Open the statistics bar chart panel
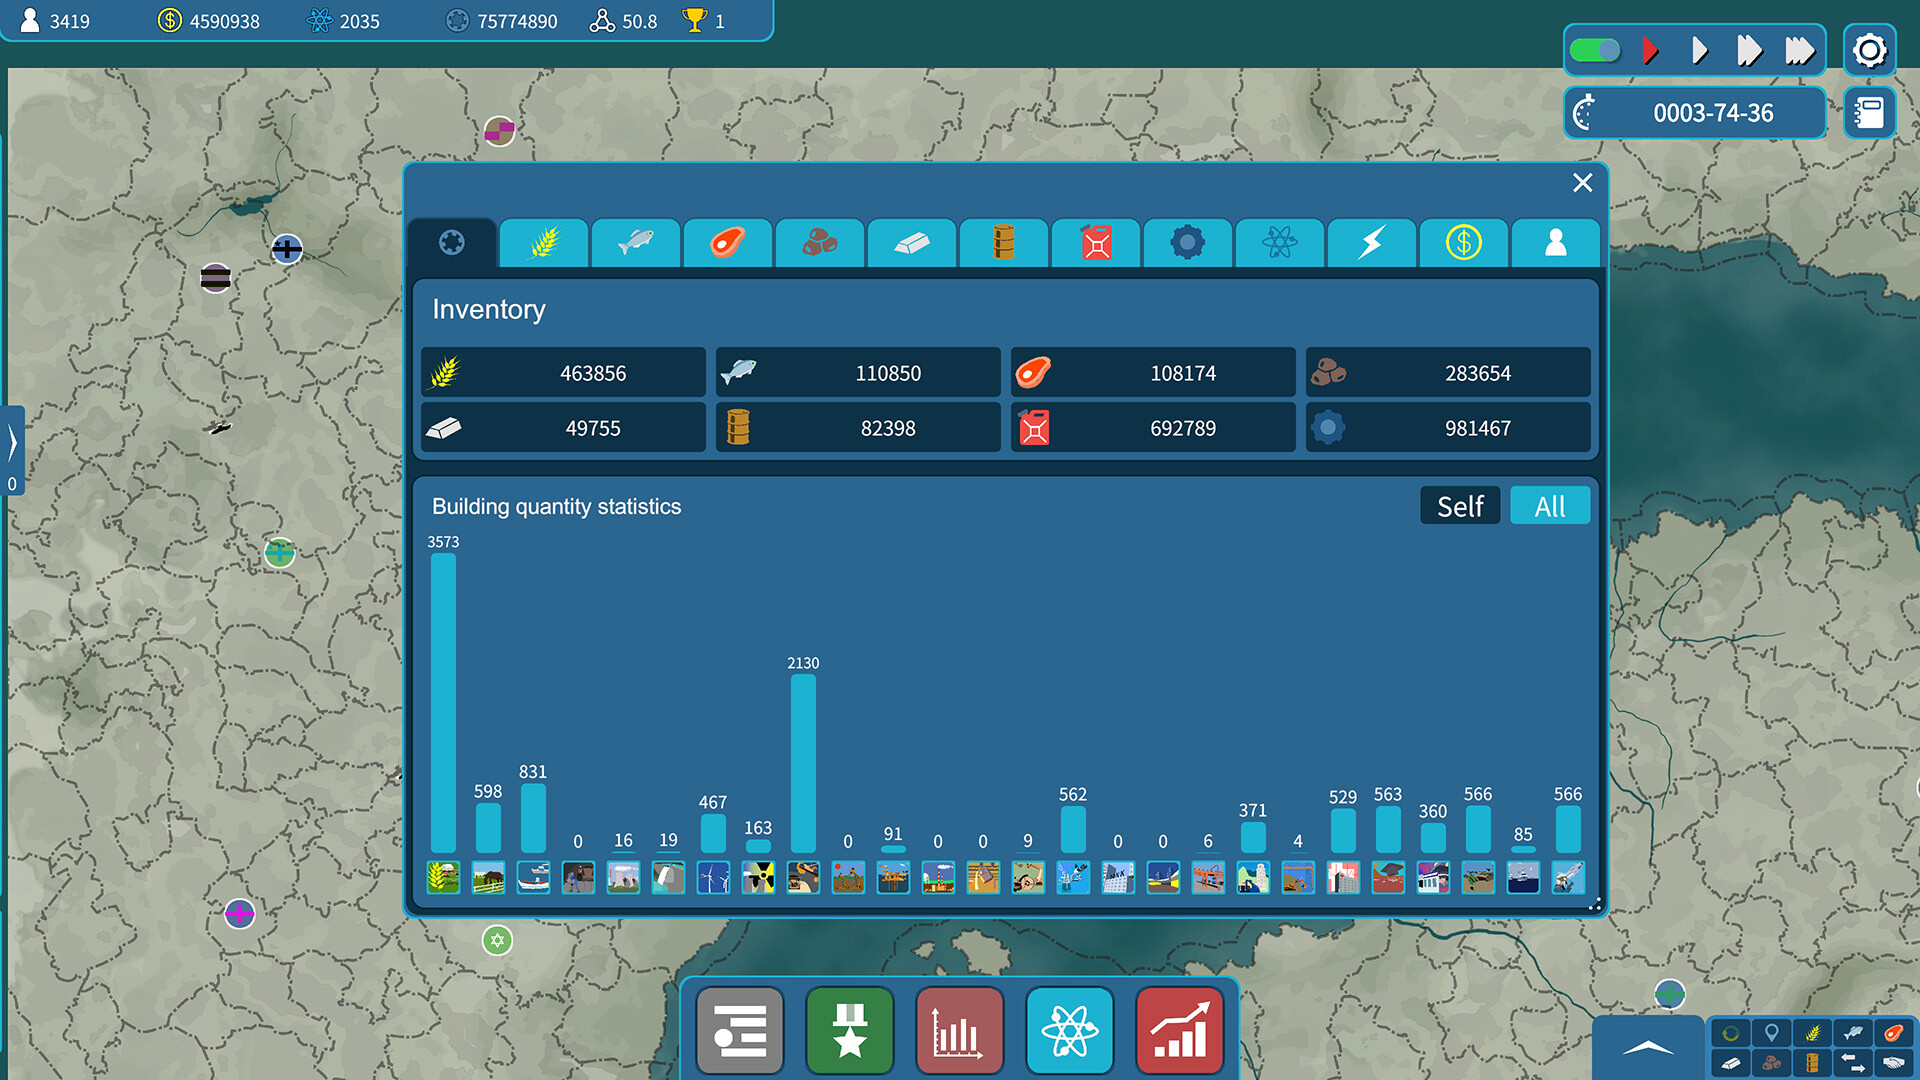The height and width of the screenshot is (1080, 1920). [960, 1031]
